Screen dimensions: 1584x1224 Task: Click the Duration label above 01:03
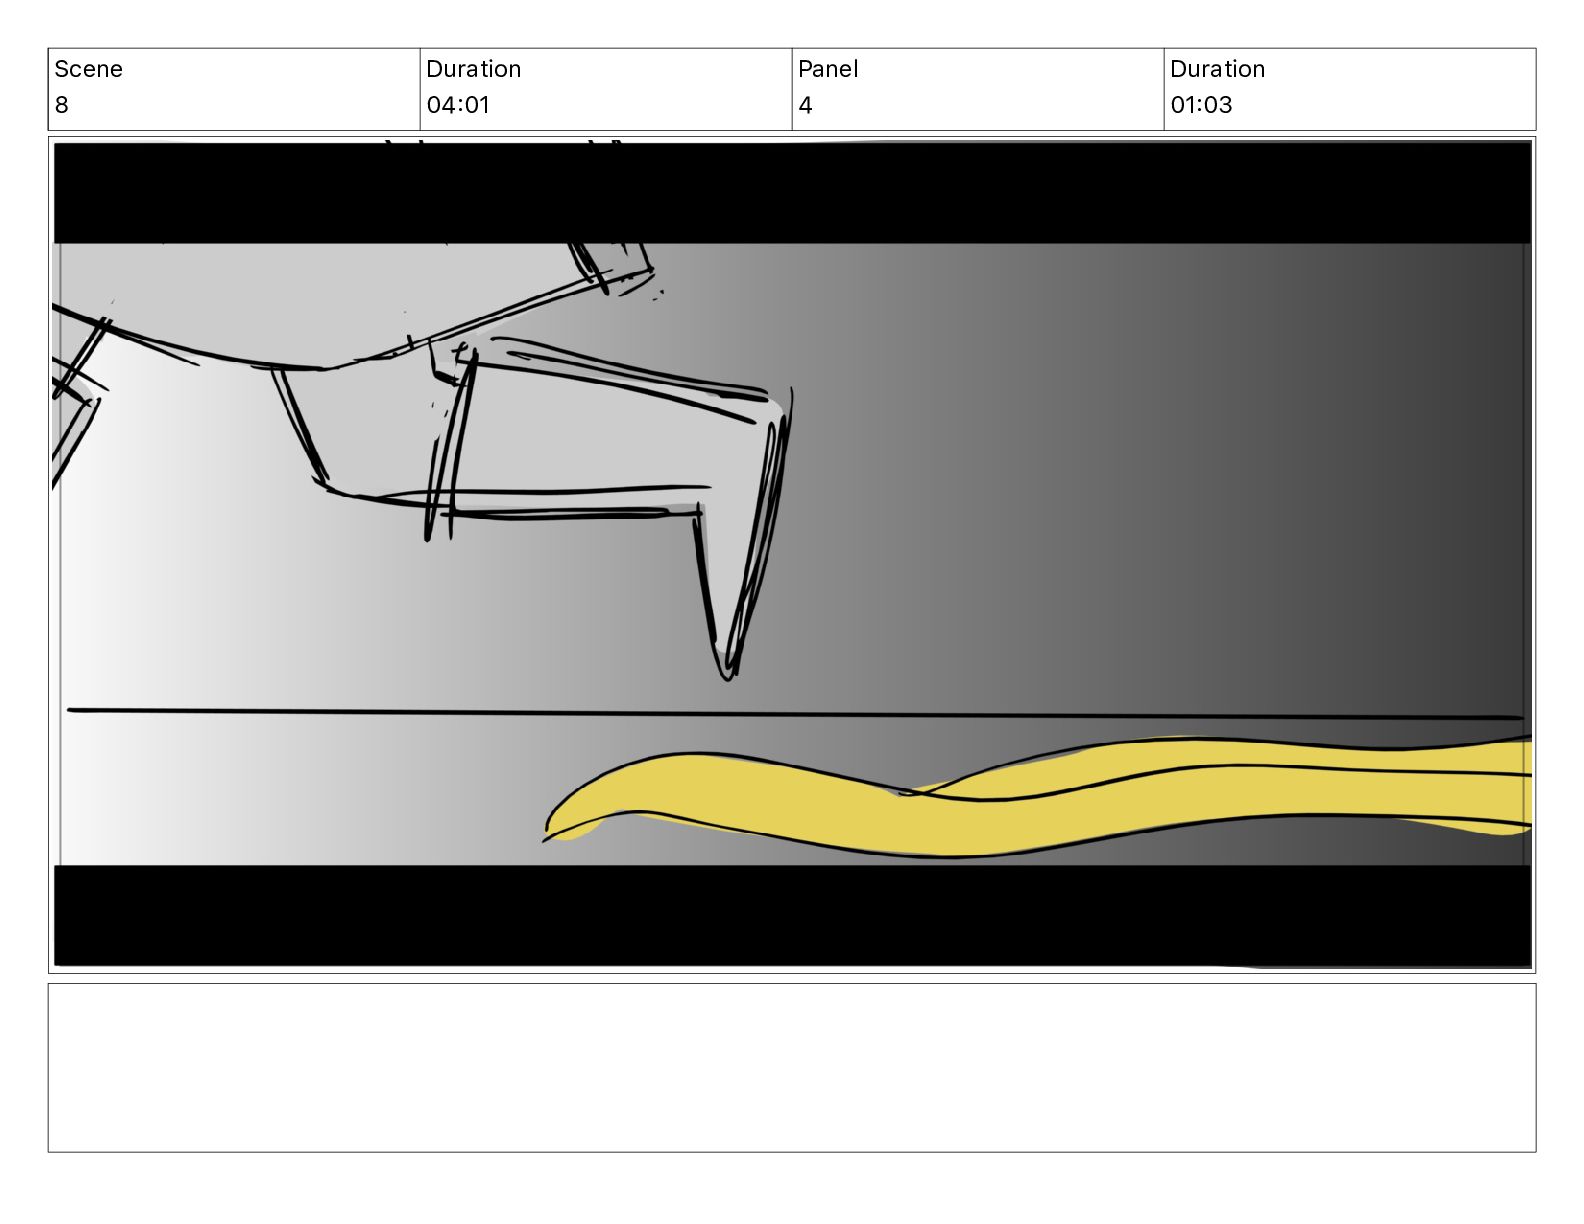click(1217, 69)
